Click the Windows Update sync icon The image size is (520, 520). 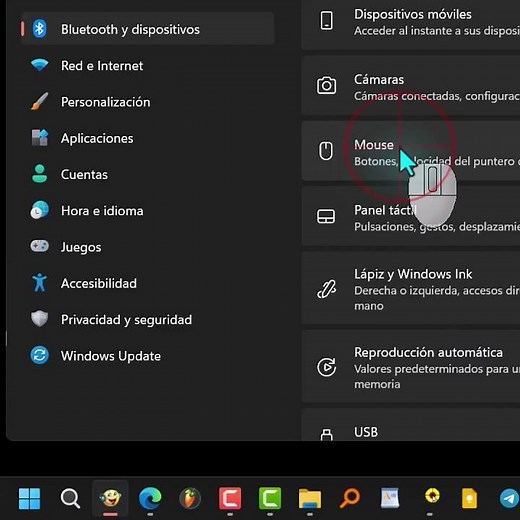tap(39, 355)
